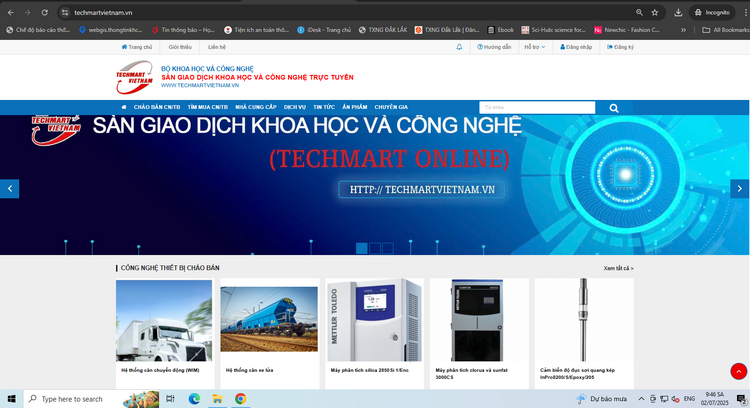Open the TIN TỨC menu
Image resolution: width=750 pixels, height=408 pixels.
click(324, 107)
